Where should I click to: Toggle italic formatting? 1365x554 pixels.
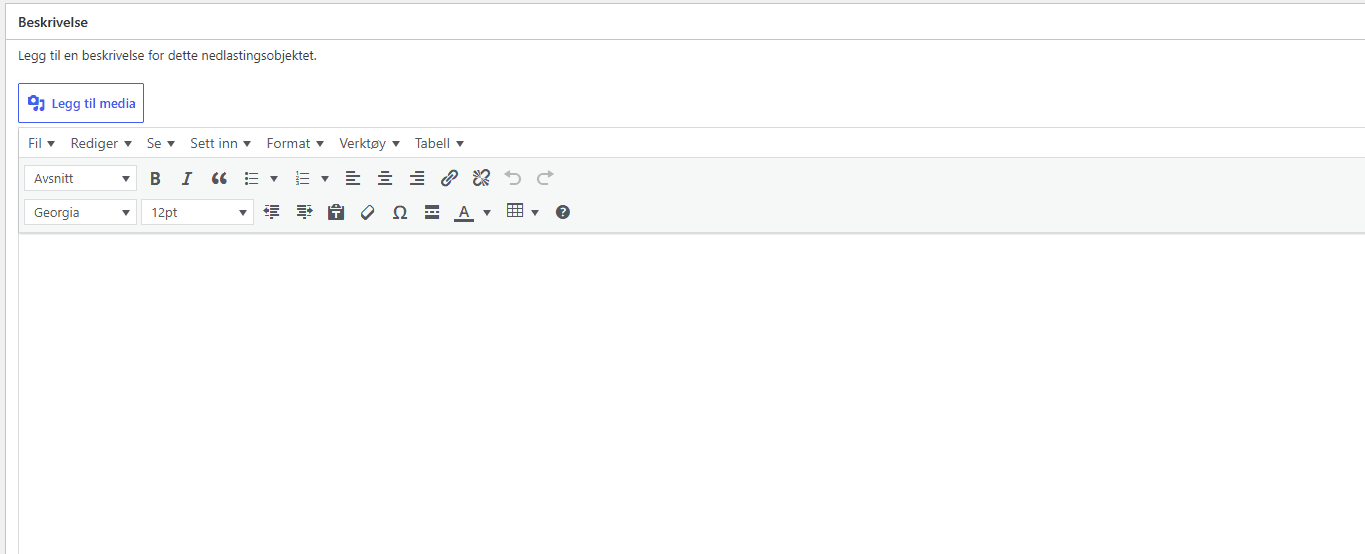187,178
